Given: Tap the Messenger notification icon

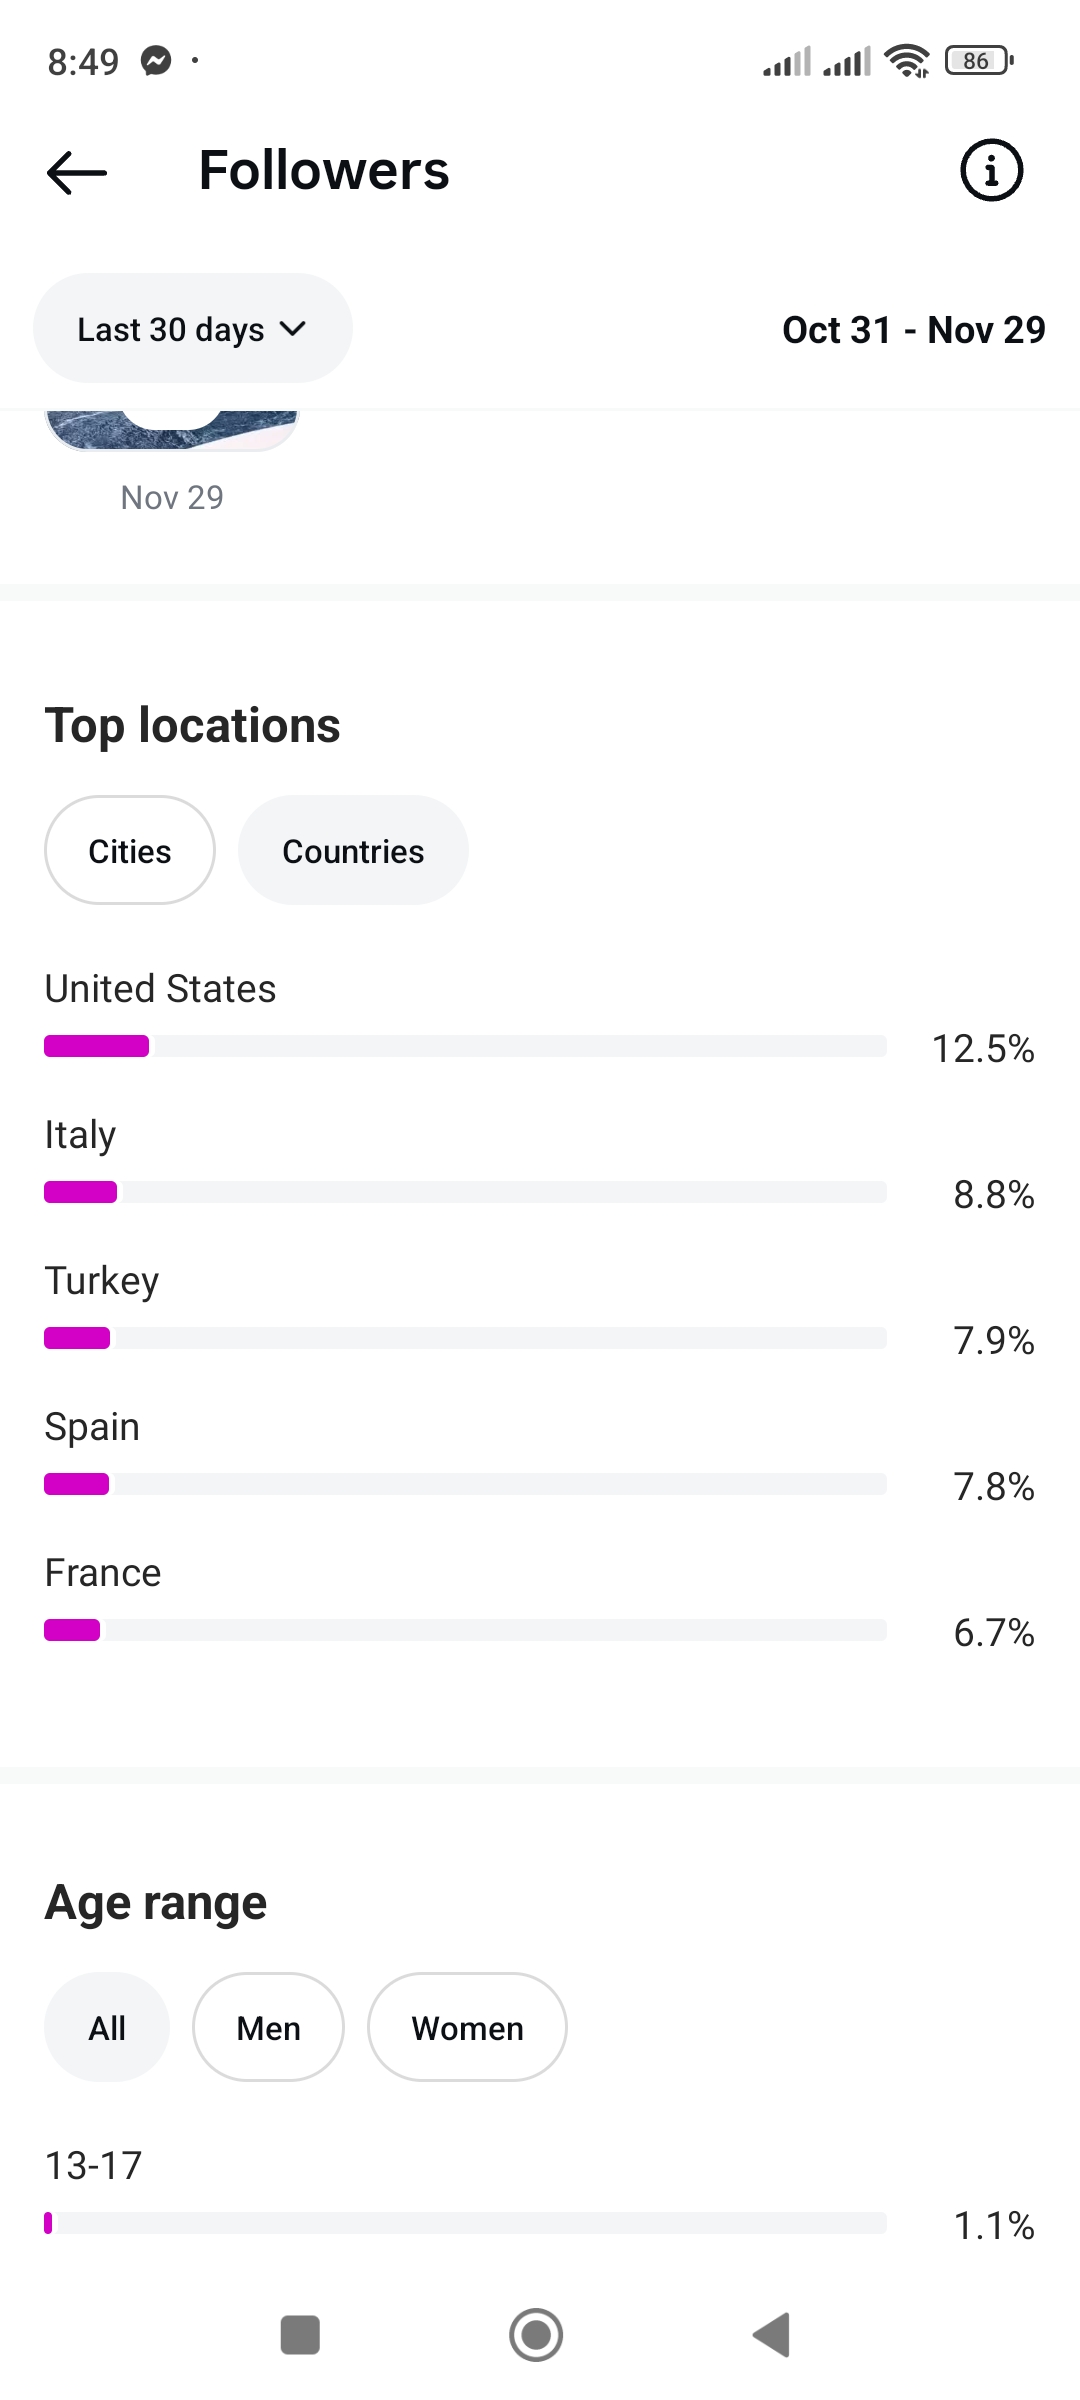Looking at the screenshot, I should 156,61.
